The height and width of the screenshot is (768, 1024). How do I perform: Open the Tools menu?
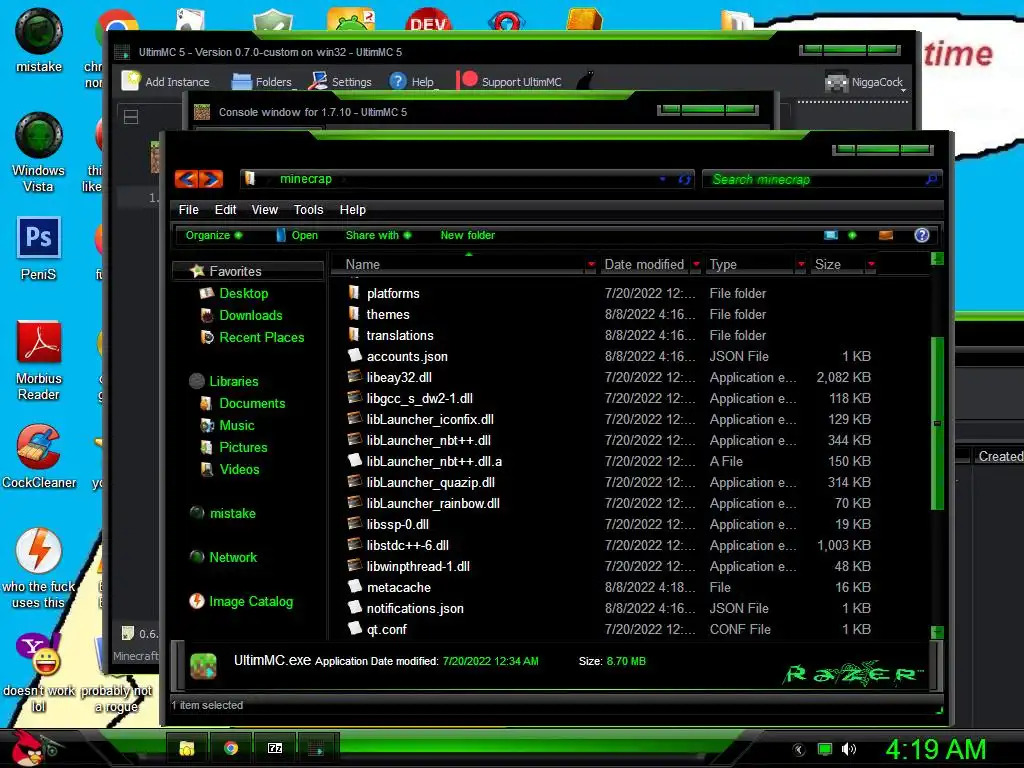[308, 210]
